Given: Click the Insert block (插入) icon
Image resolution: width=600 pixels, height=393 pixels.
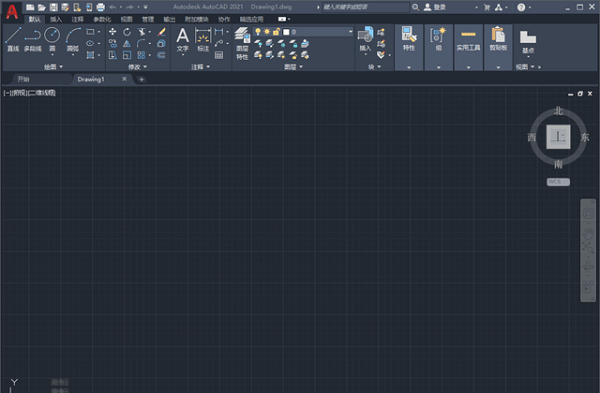Looking at the screenshot, I should (x=365, y=39).
